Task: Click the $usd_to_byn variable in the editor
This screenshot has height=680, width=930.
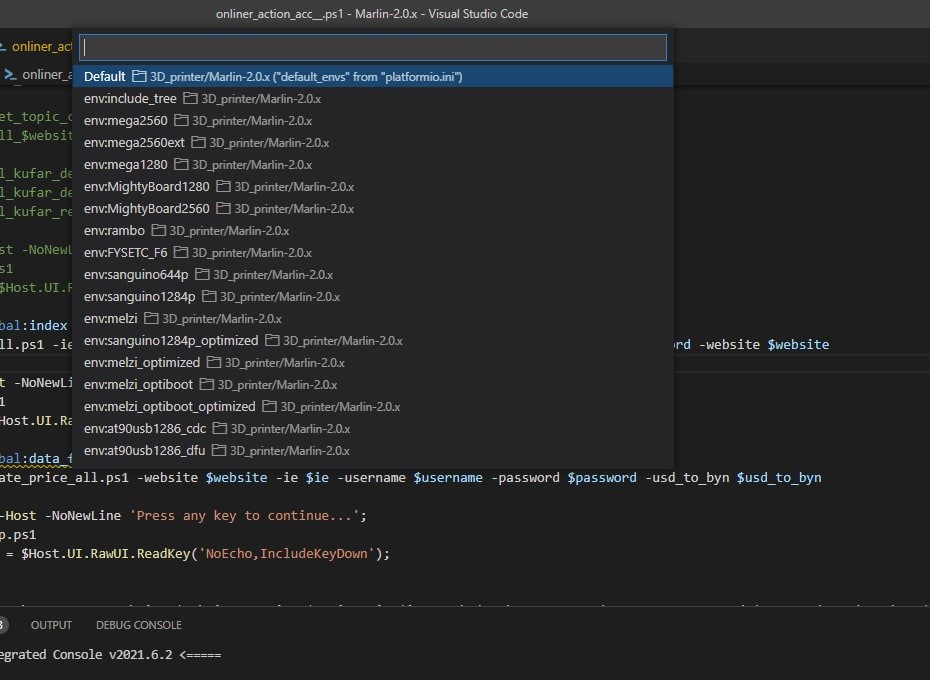Action: pos(779,477)
